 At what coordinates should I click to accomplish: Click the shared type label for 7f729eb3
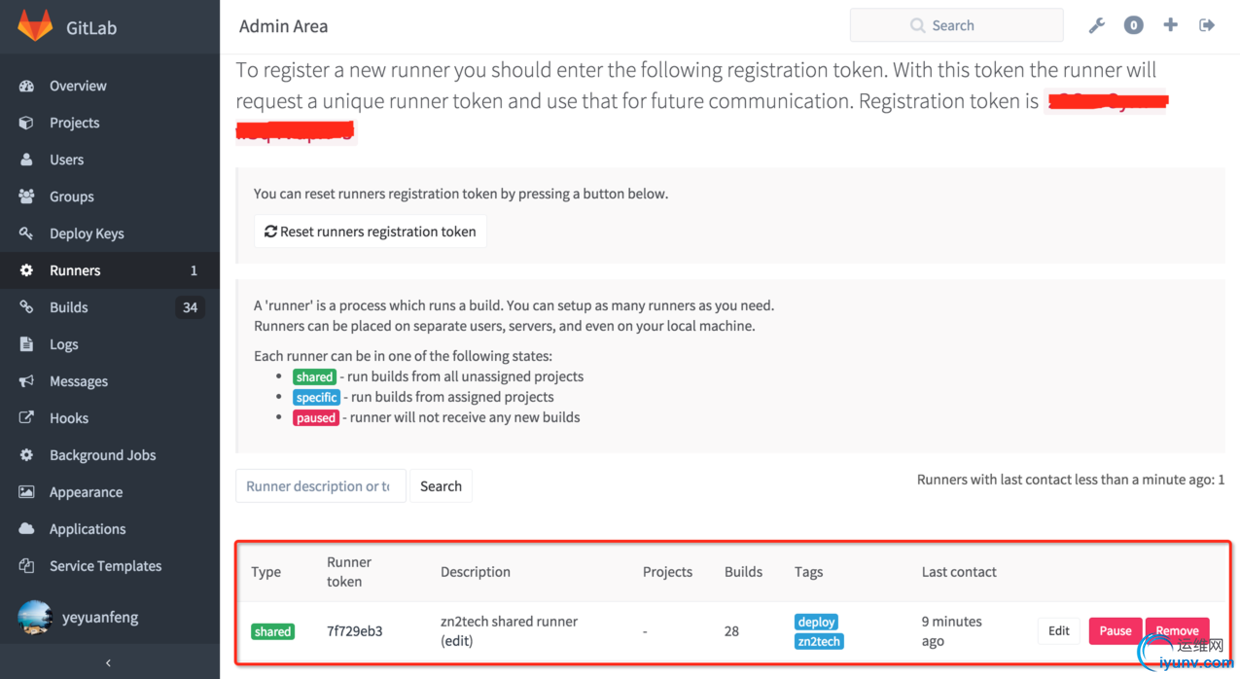[x=273, y=631]
